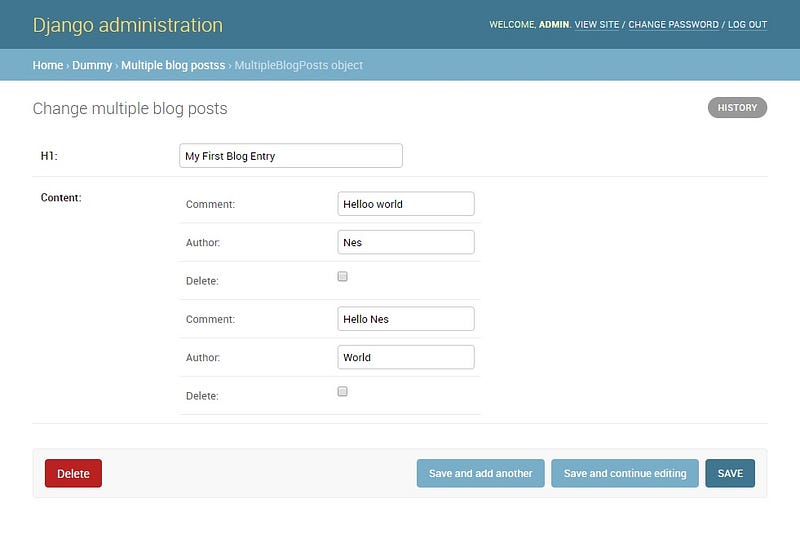Click the Log Out link
The width and height of the screenshot is (800, 547).
(747, 24)
